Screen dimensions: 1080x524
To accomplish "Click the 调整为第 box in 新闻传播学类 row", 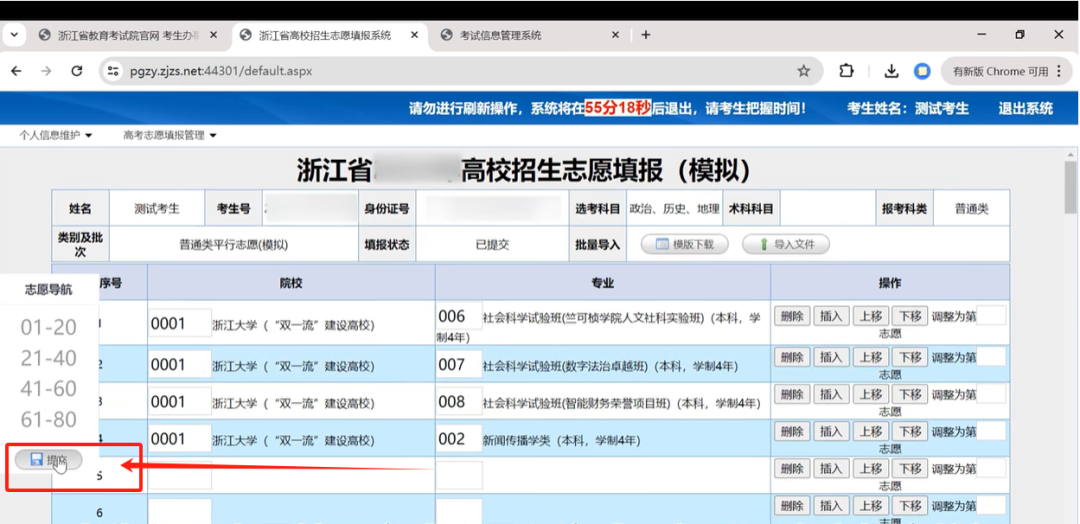I will click(x=991, y=431).
